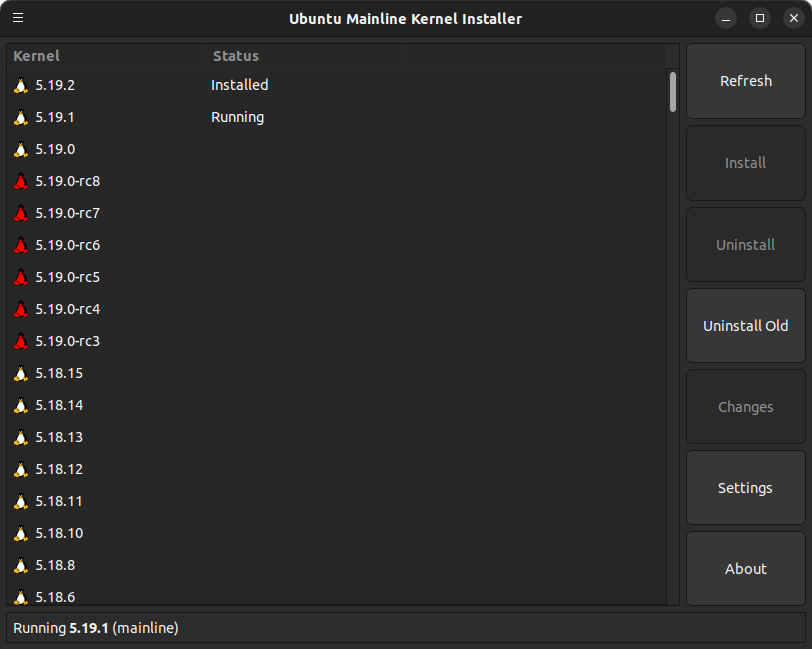This screenshot has width=812, height=649.
Task: Click the Tux icon beside 5.19.2
Action: (x=21, y=85)
